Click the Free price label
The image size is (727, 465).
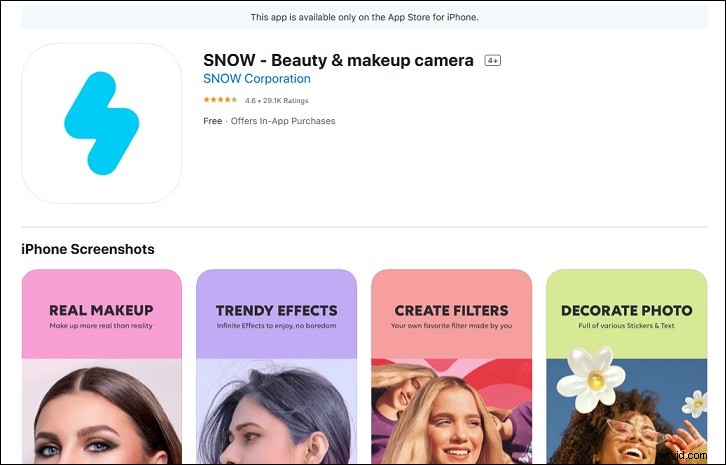(x=212, y=121)
